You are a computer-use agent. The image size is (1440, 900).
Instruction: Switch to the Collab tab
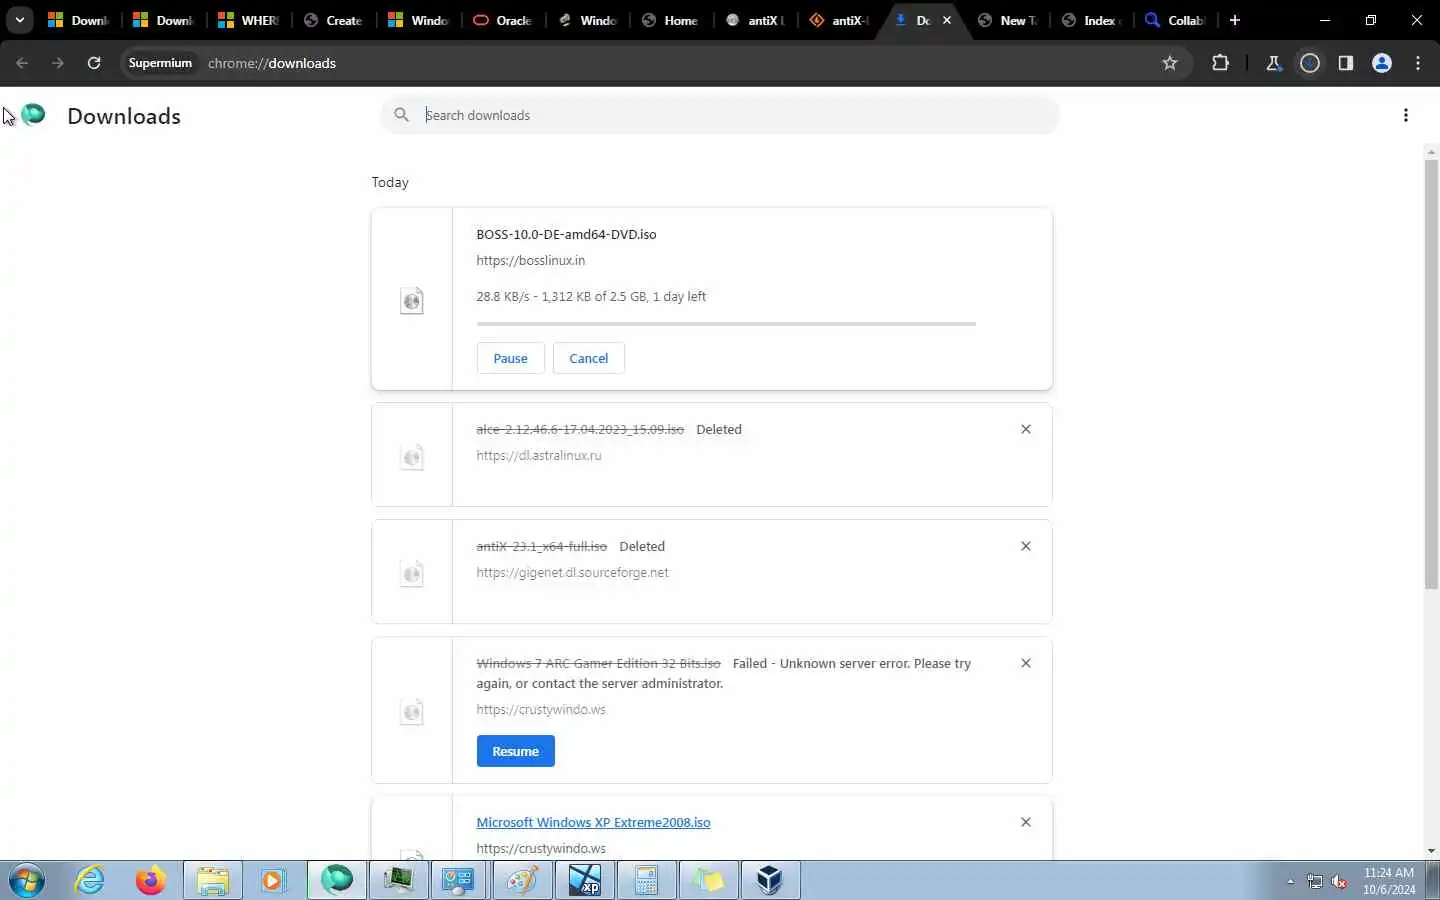tap(1177, 20)
